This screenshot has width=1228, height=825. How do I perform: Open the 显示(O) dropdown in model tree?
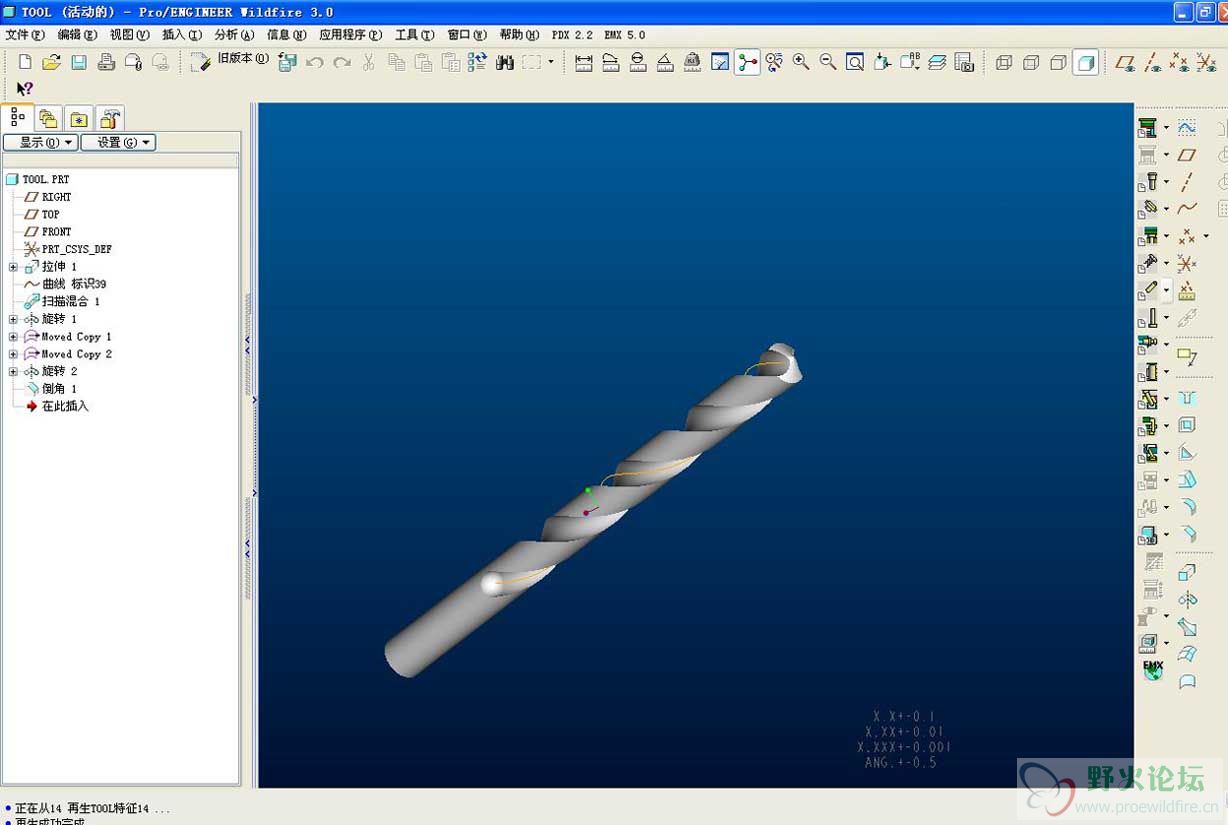pos(41,143)
